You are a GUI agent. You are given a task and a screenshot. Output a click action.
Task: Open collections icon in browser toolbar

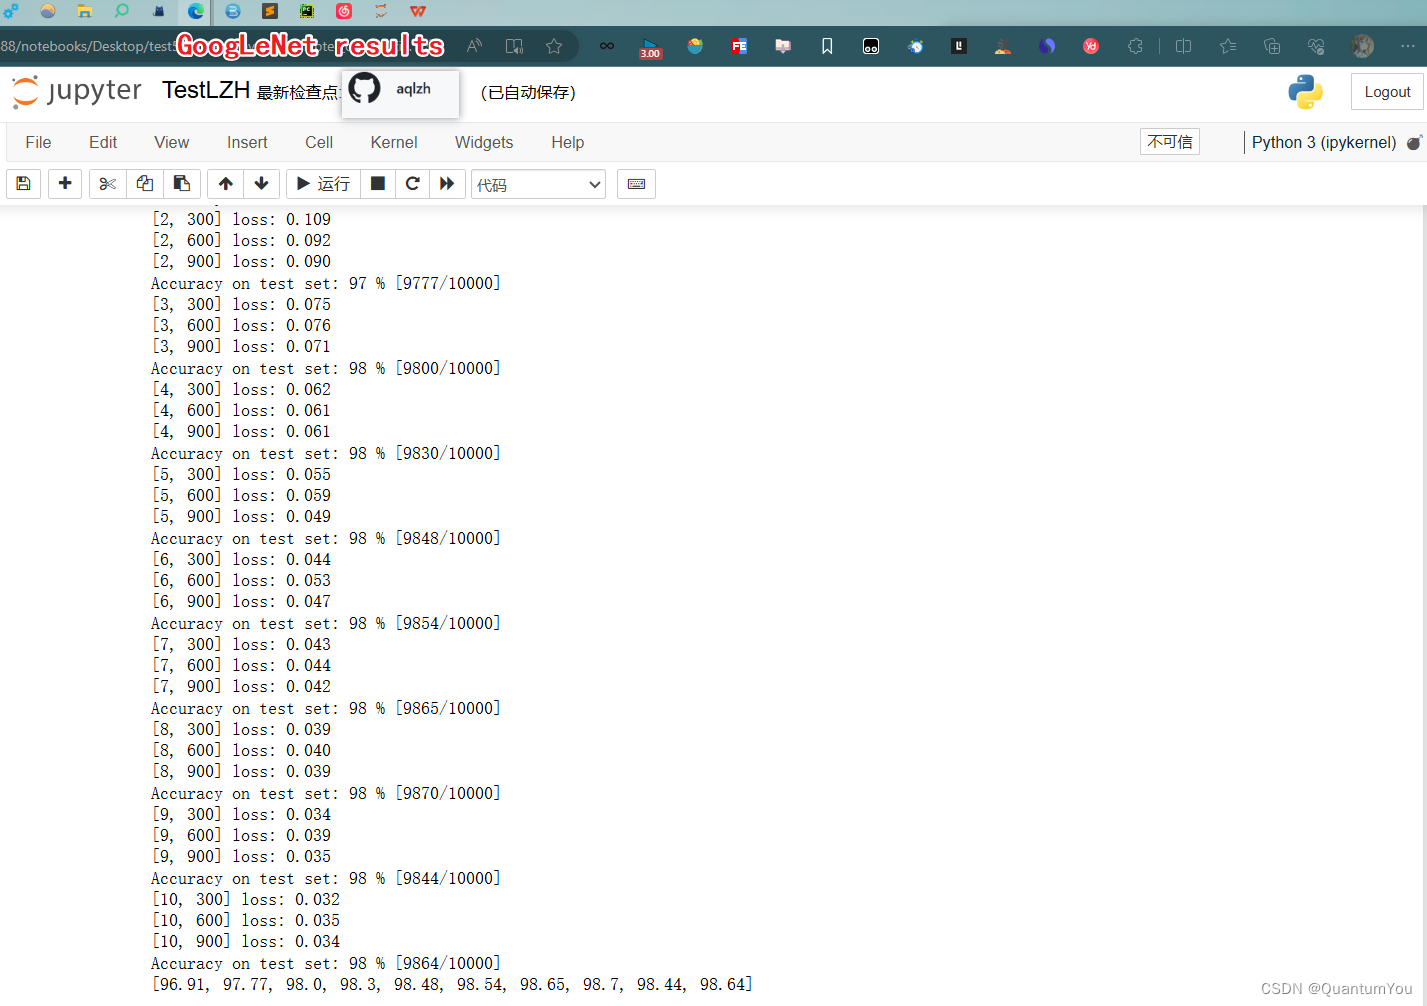point(1272,46)
